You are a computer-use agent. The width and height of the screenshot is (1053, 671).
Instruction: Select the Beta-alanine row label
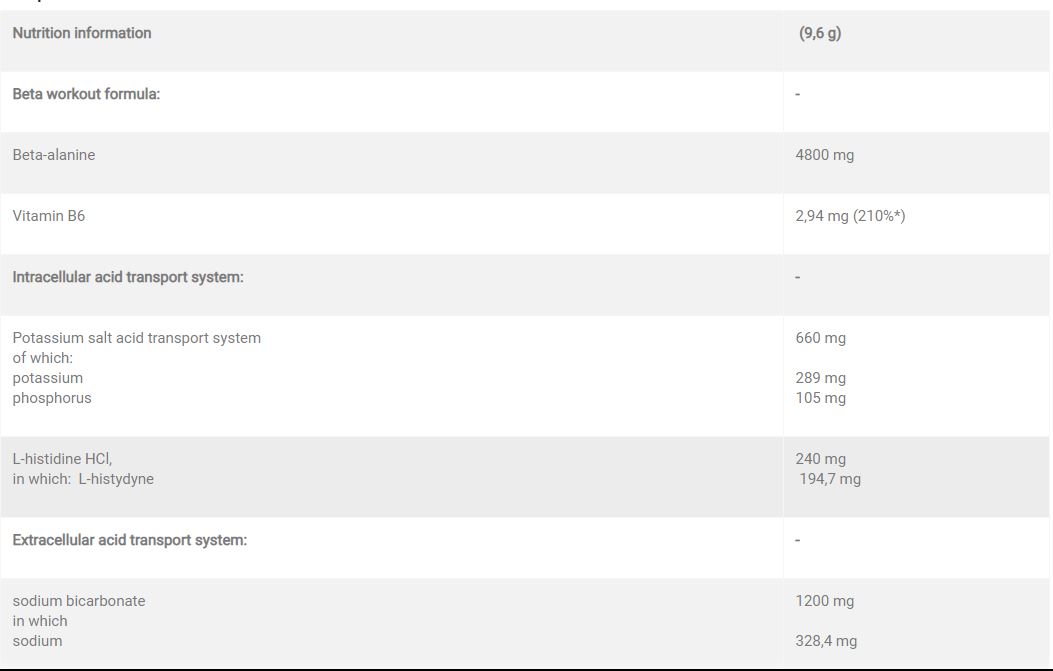(x=54, y=155)
